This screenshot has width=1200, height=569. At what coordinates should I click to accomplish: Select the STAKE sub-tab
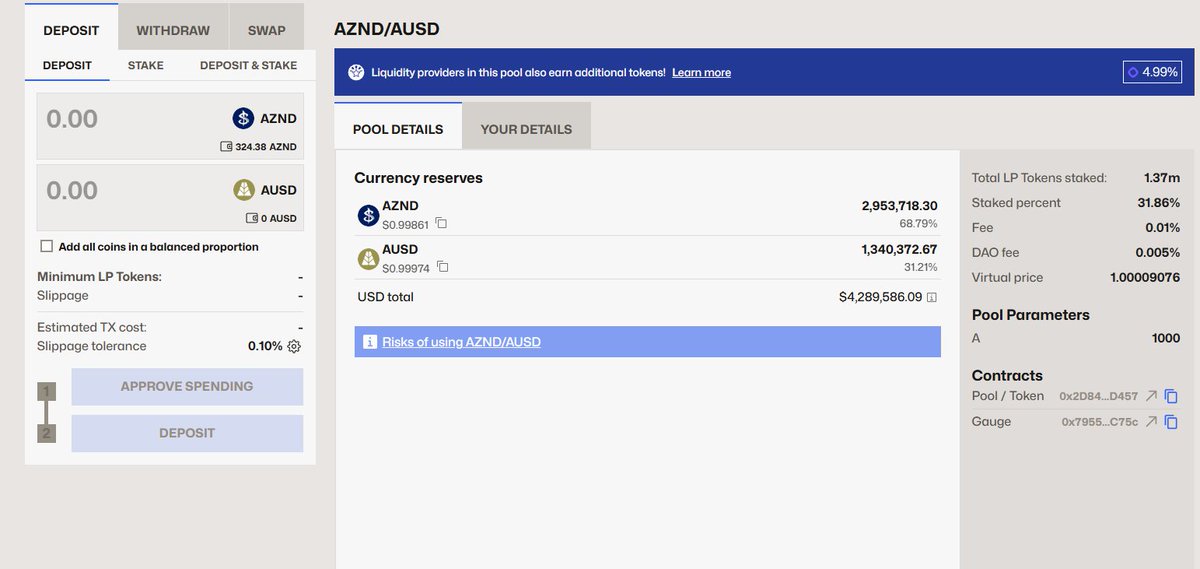(146, 65)
